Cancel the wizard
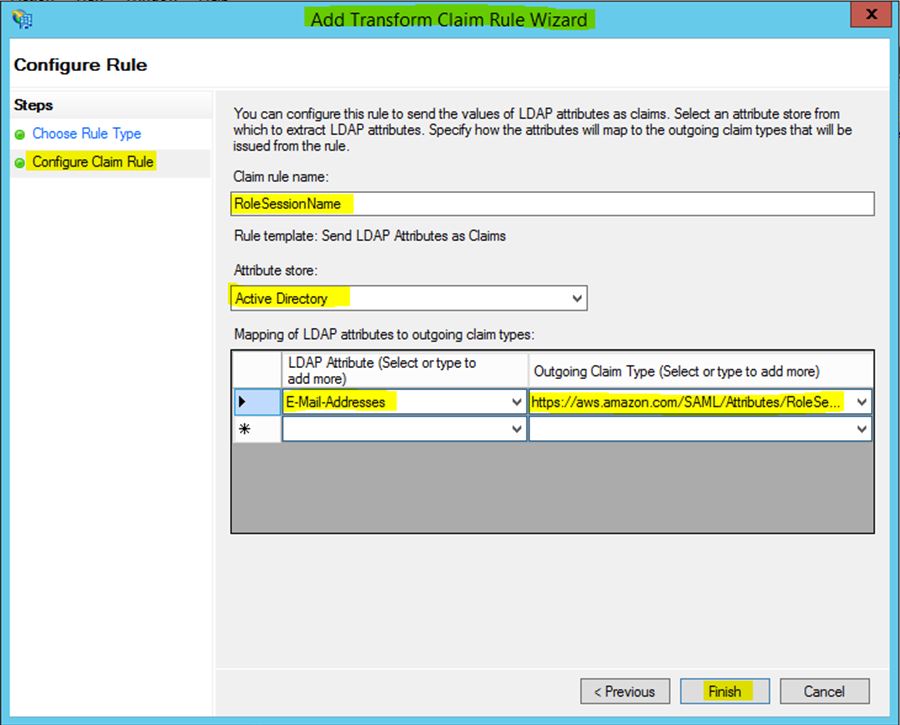900x725 pixels. [x=824, y=691]
